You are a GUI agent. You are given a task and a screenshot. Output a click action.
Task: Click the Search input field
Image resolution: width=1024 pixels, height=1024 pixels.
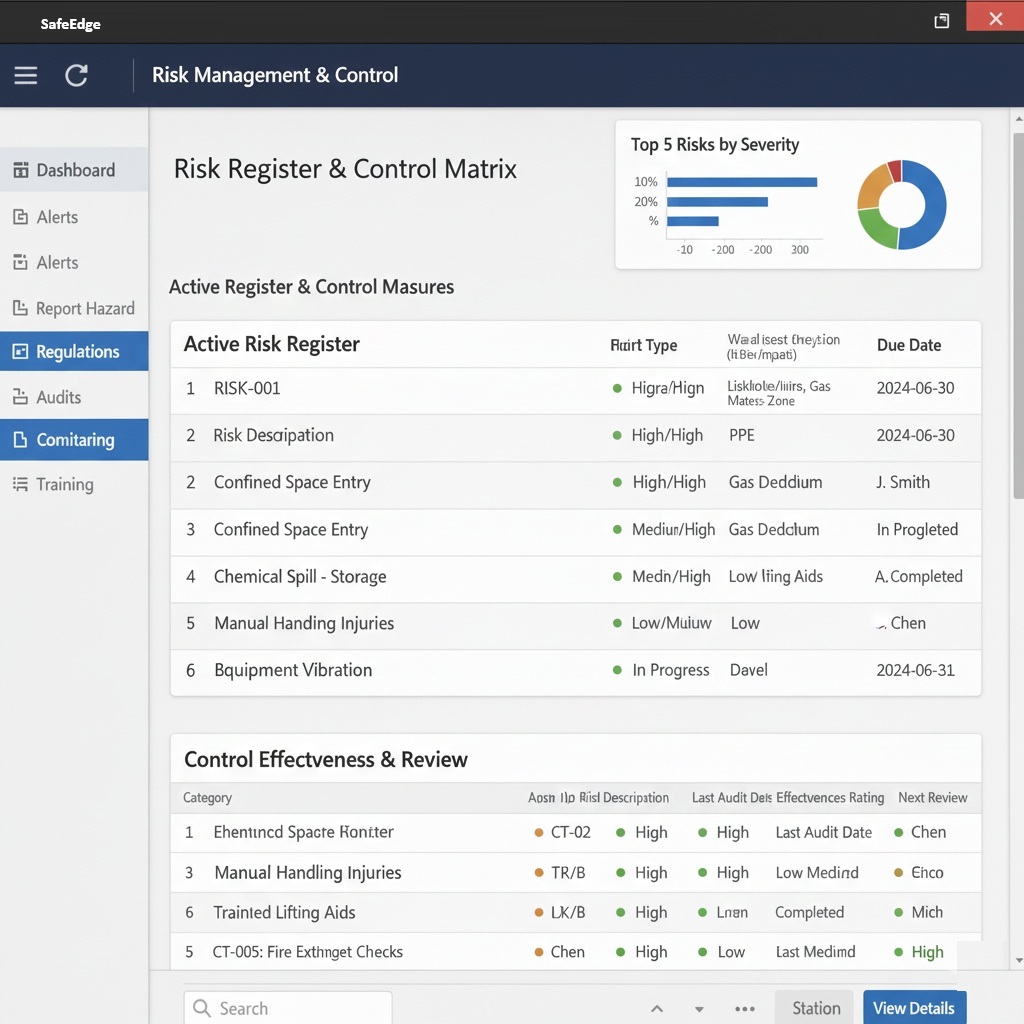click(x=300, y=1008)
